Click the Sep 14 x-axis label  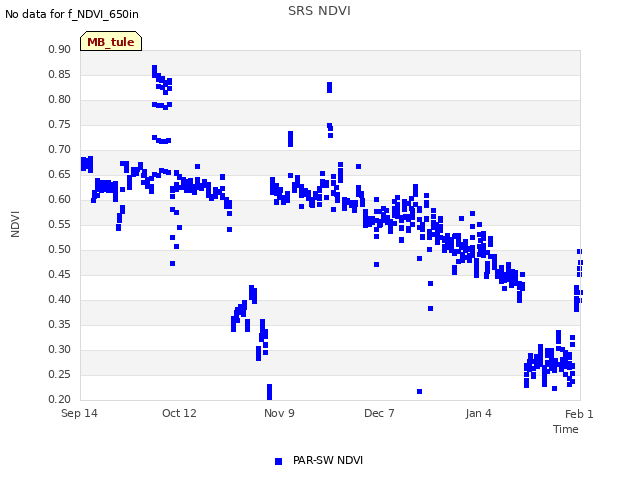tap(79, 413)
